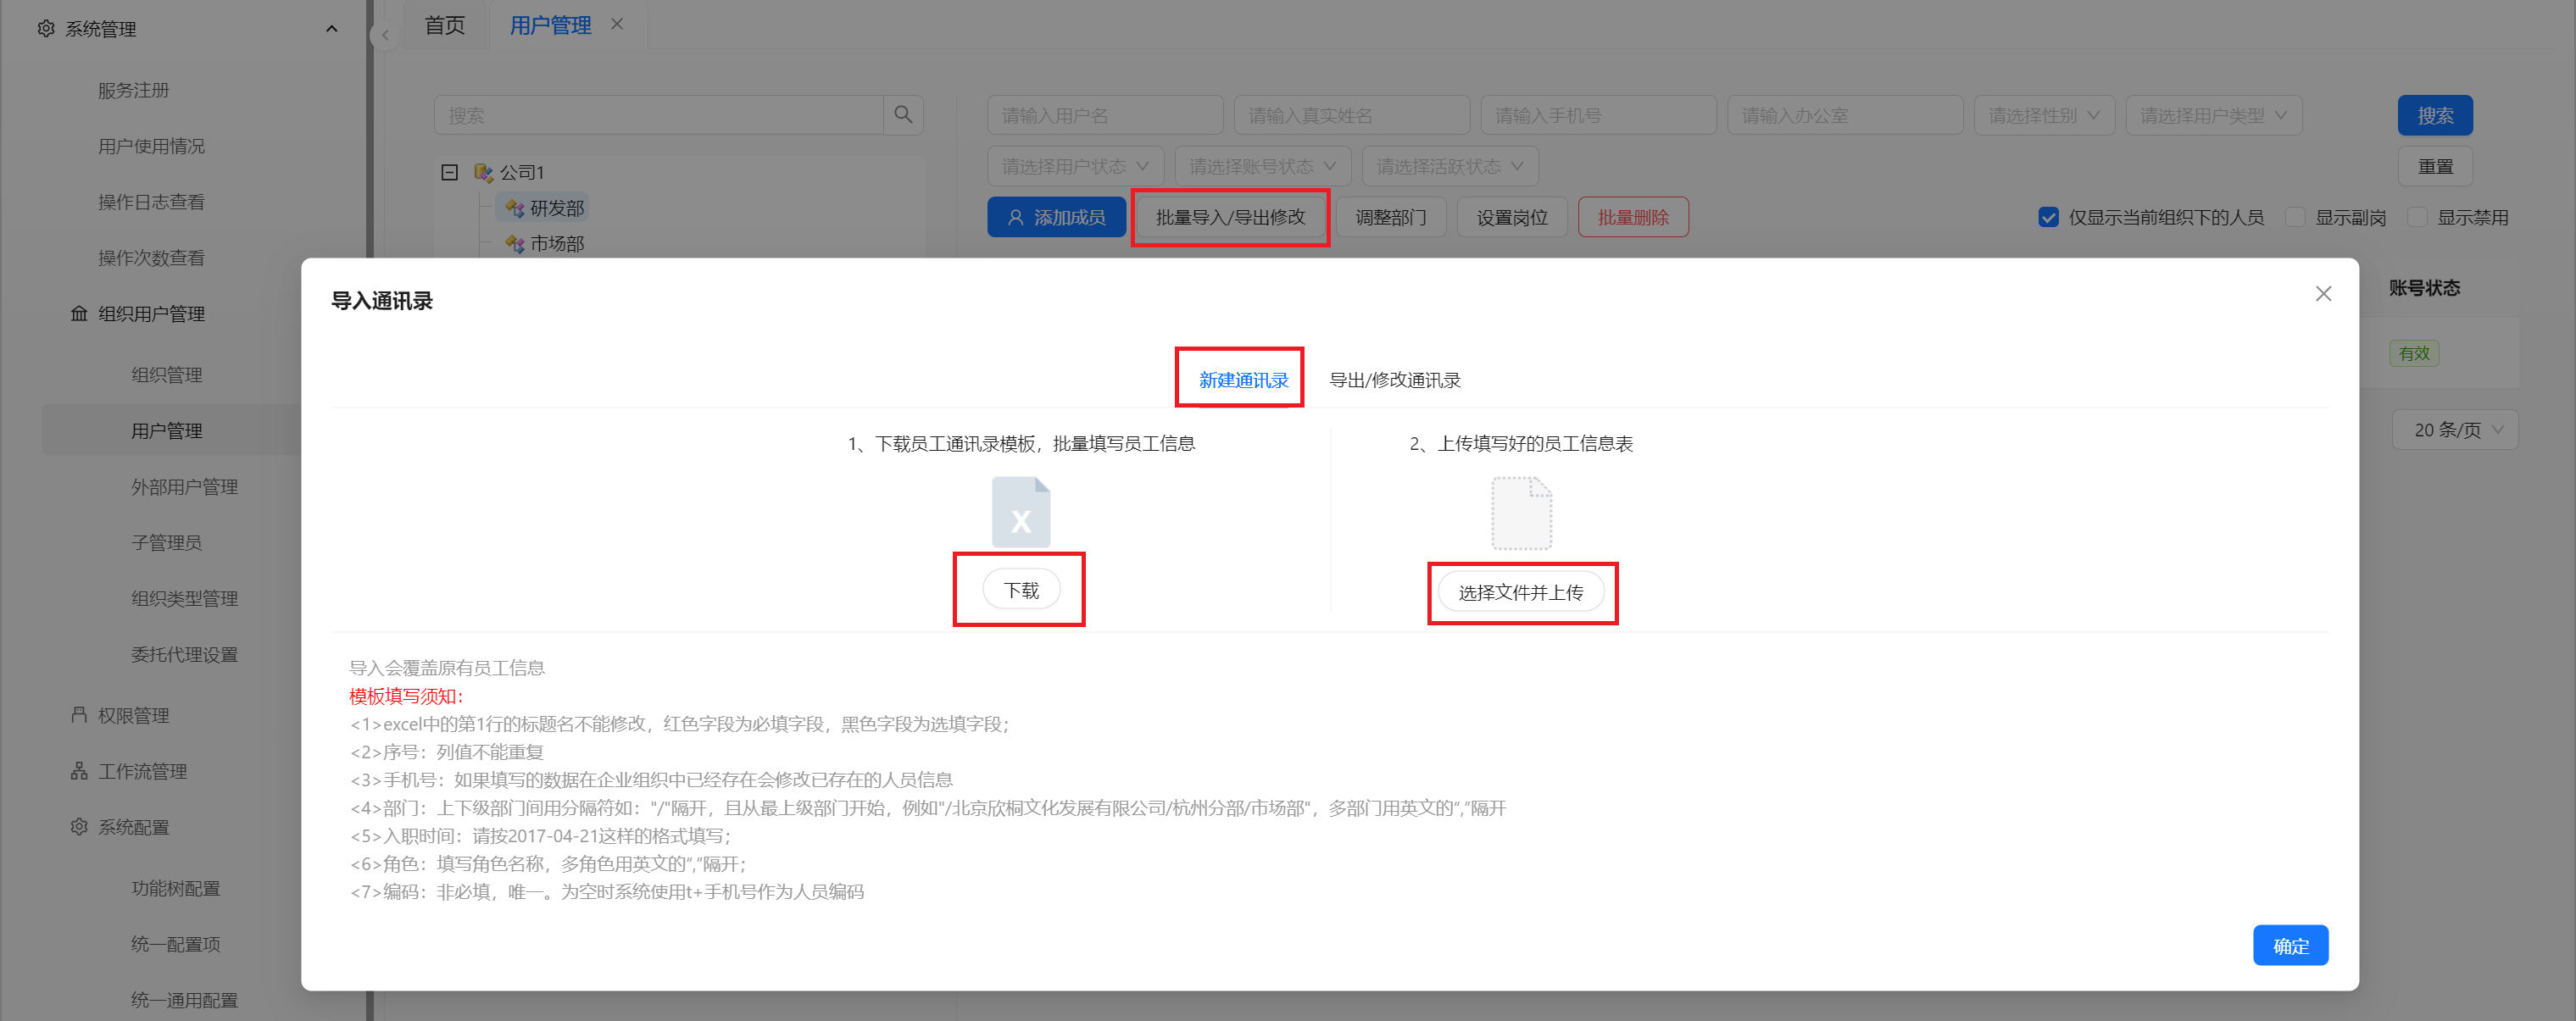Collapse the 公司1 tree node
2576x1021 pixels.
pyautogui.click(x=450, y=172)
